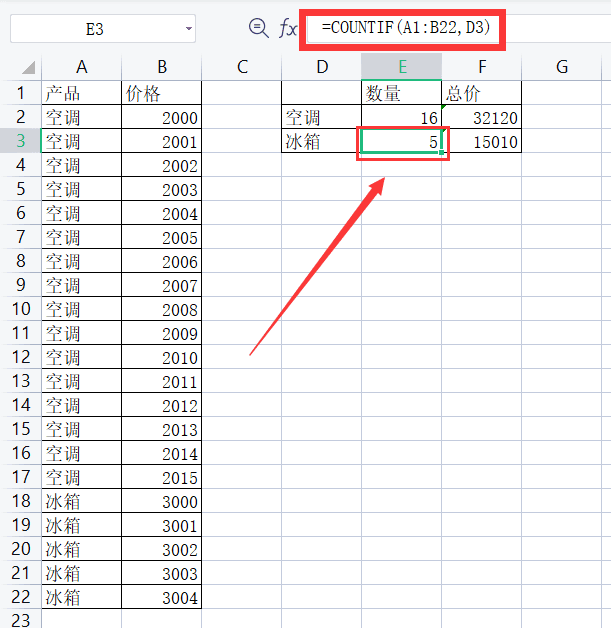Click cell B5 with value 2003
This screenshot has height=628, width=611.
pos(162,189)
